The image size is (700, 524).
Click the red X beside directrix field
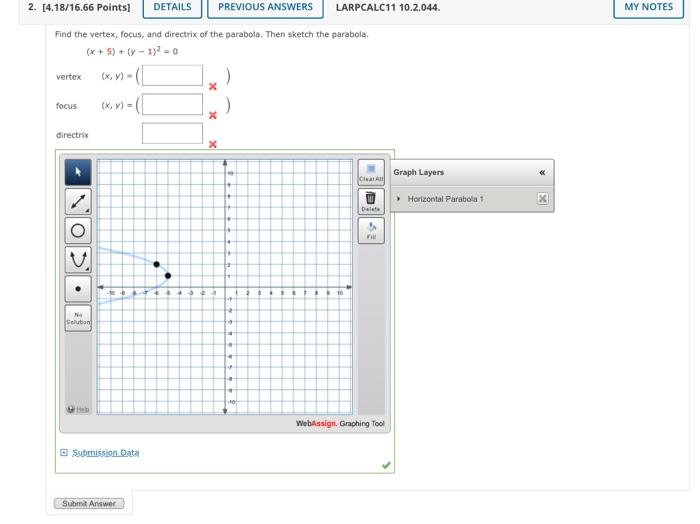click(213, 144)
